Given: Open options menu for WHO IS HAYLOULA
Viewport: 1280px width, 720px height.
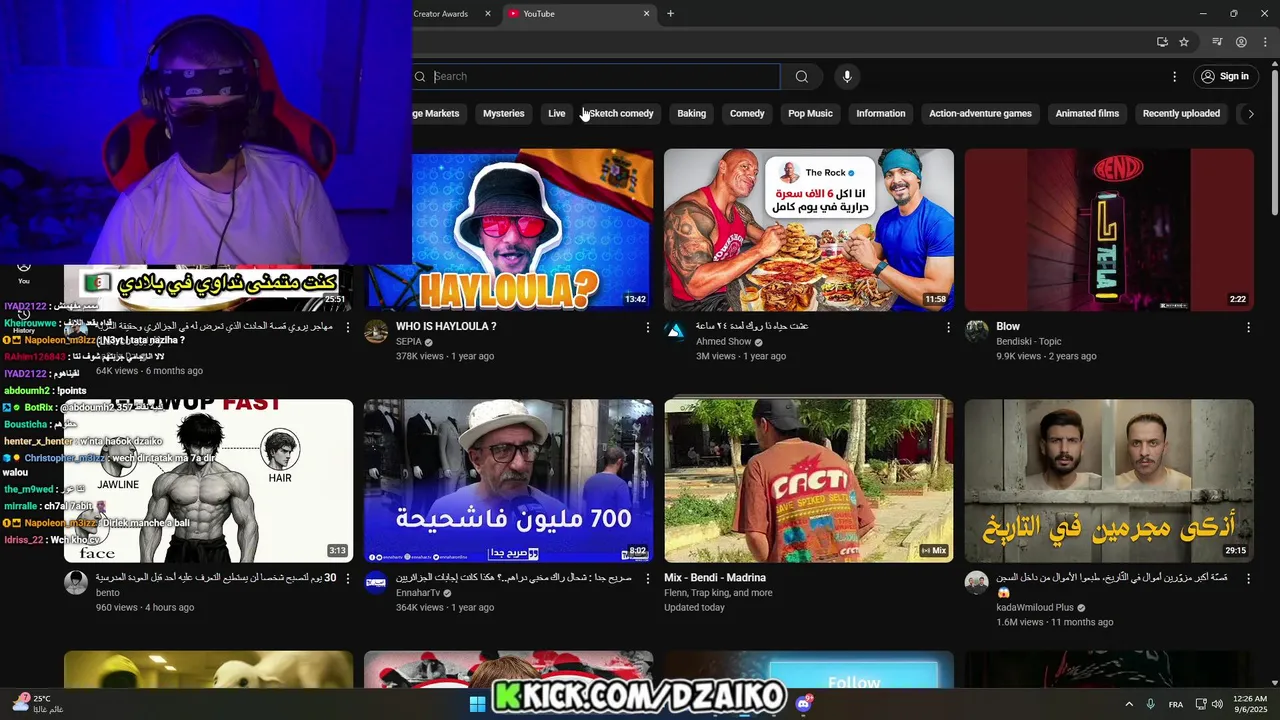Looking at the screenshot, I should coord(648,327).
